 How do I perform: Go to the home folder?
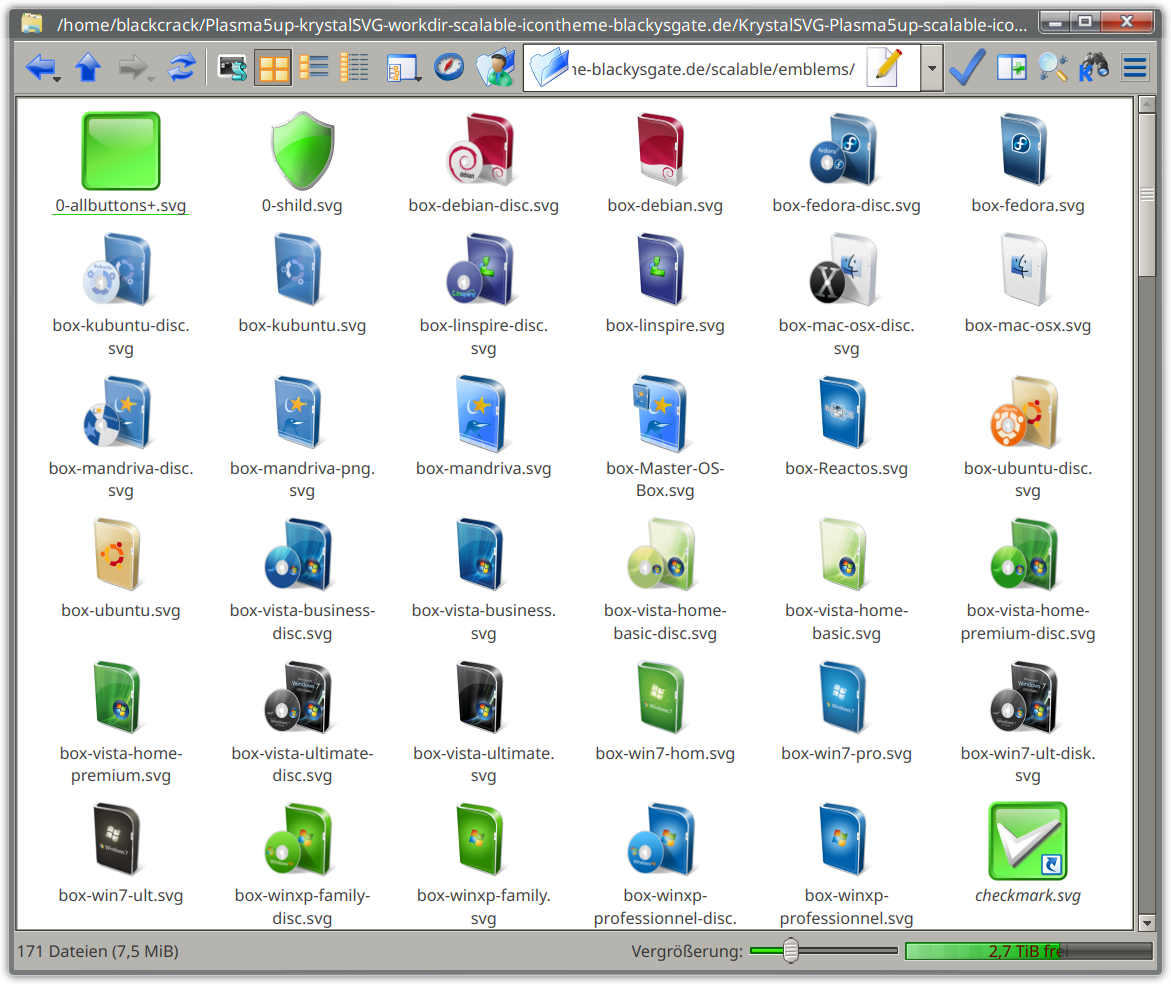click(x=495, y=68)
